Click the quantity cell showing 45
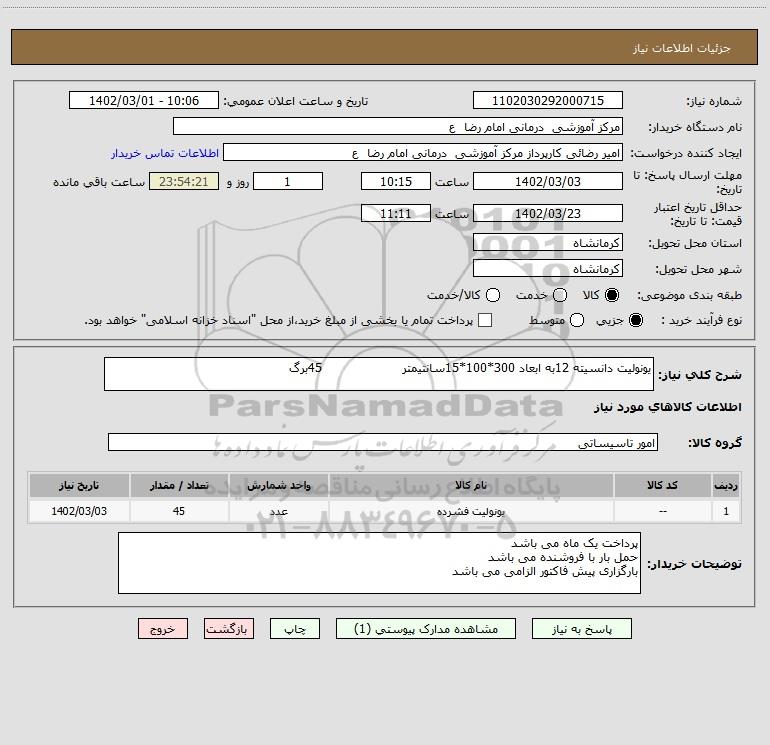The height and width of the screenshot is (745, 770). [x=179, y=511]
